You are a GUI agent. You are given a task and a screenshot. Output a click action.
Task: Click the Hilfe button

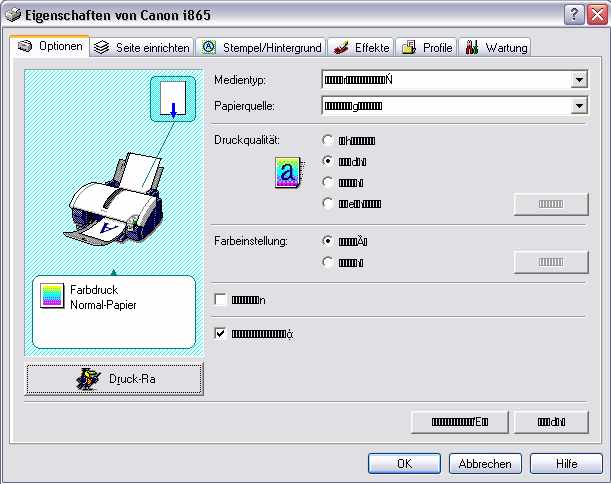(566, 464)
